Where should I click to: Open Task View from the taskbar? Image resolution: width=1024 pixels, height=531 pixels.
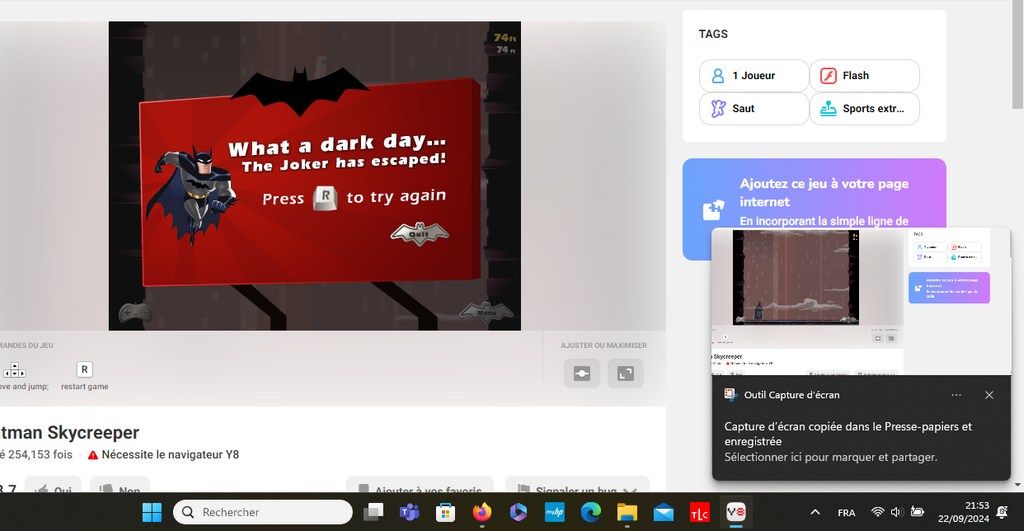(x=374, y=512)
